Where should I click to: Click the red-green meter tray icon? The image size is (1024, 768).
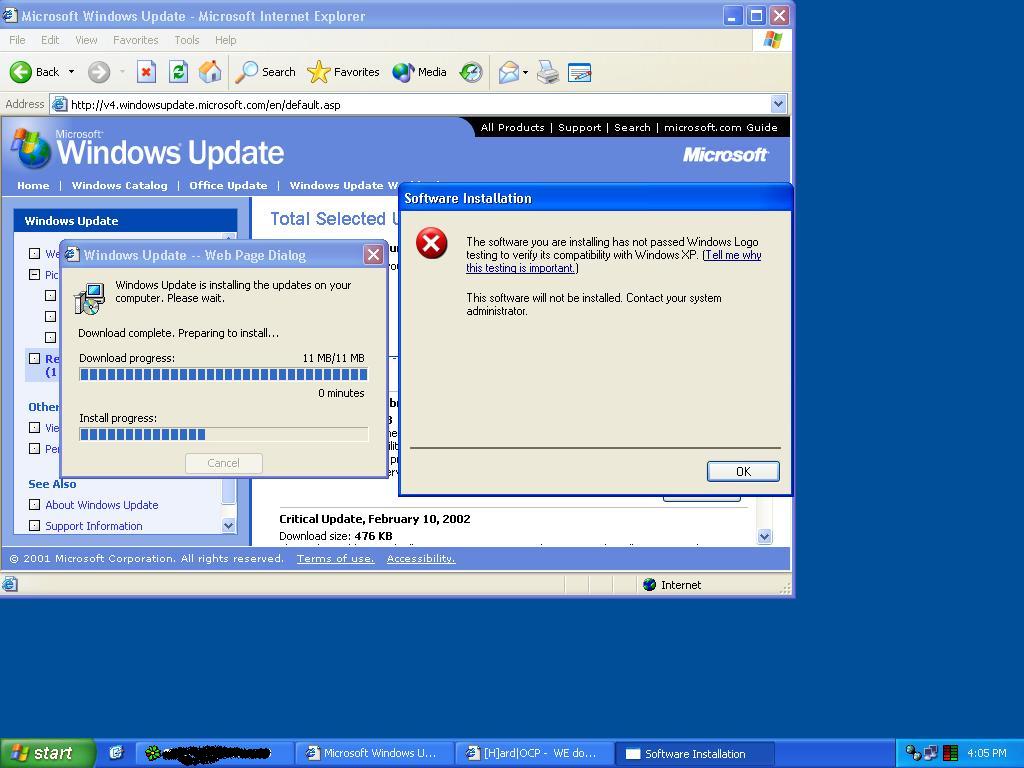point(950,753)
